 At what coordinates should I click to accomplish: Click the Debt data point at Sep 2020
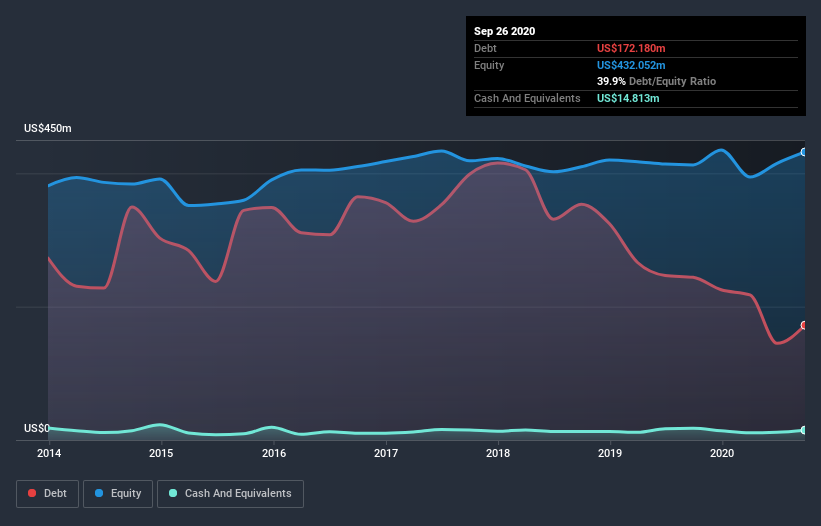(804, 325)
